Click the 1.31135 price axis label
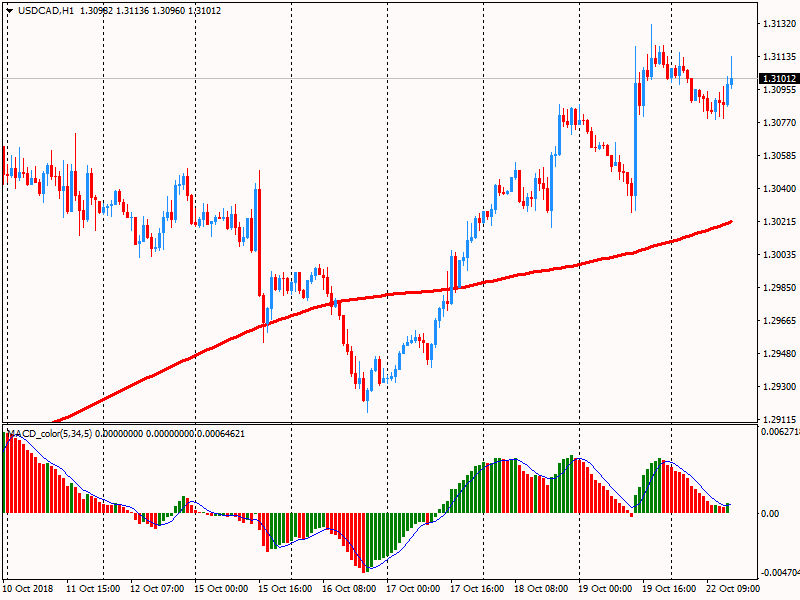 coord(780,57)
